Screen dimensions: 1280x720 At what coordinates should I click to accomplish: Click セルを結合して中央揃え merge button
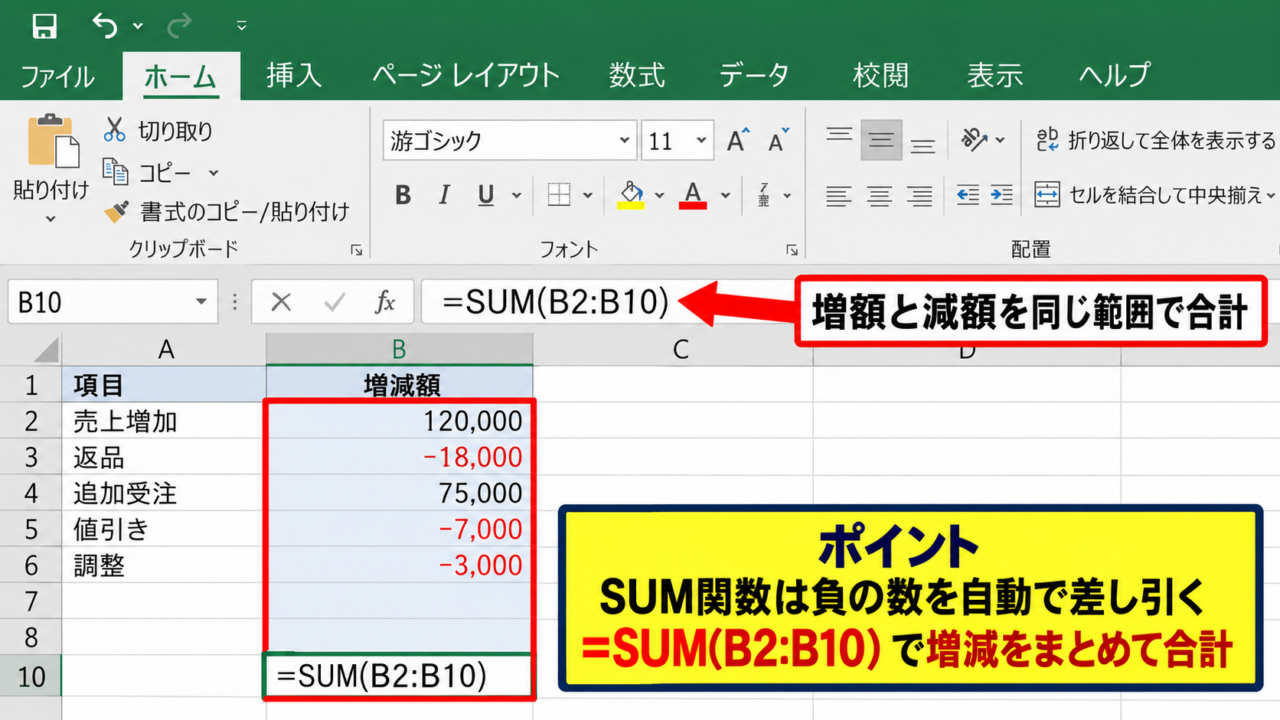(x=1148, y=195)
